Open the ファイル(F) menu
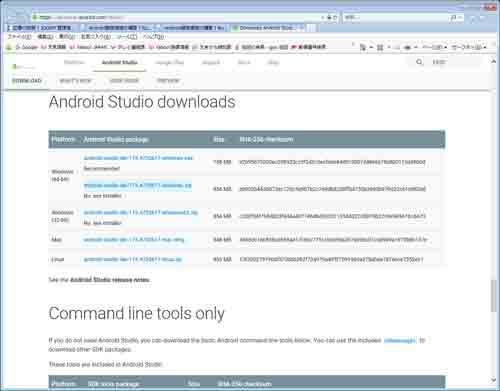Image resolution: width=500 pixels, height=391 pixels. click(19, 37)
